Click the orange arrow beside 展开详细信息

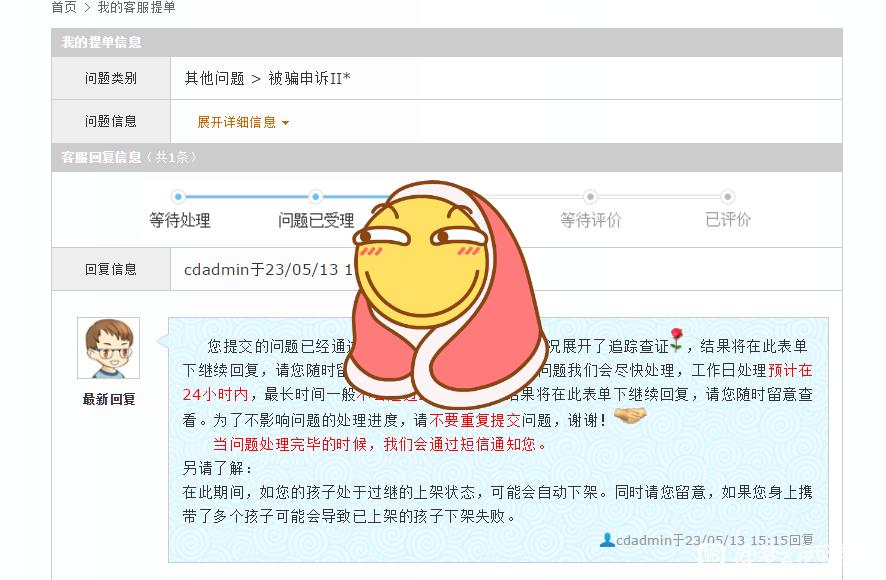[x=285, y=123]
